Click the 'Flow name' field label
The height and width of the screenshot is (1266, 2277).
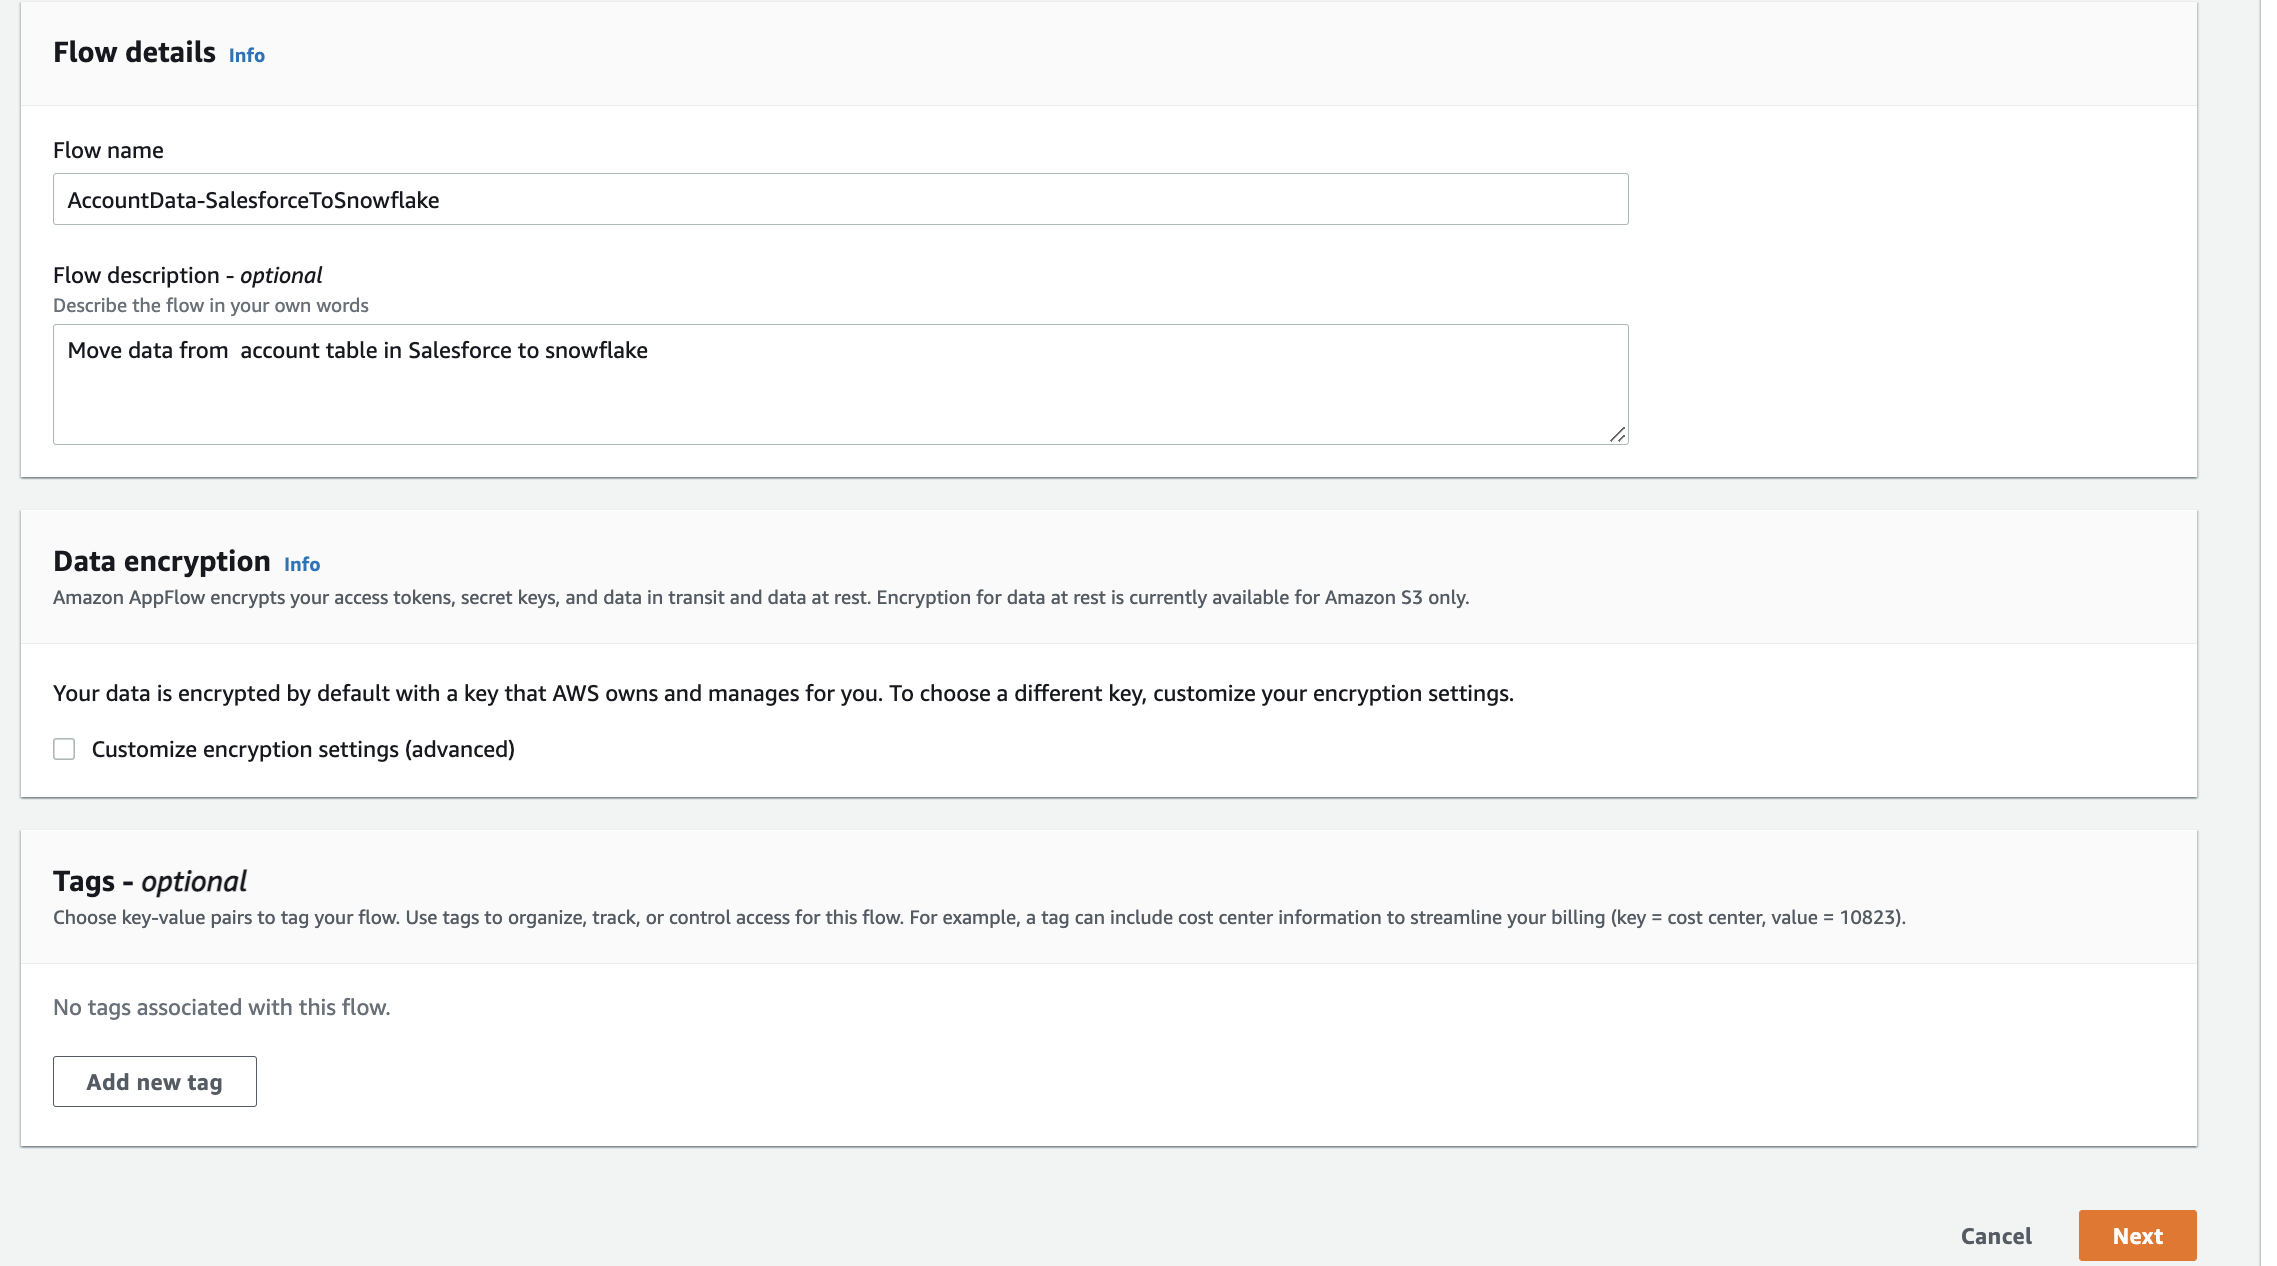click(x=108, y=150)
